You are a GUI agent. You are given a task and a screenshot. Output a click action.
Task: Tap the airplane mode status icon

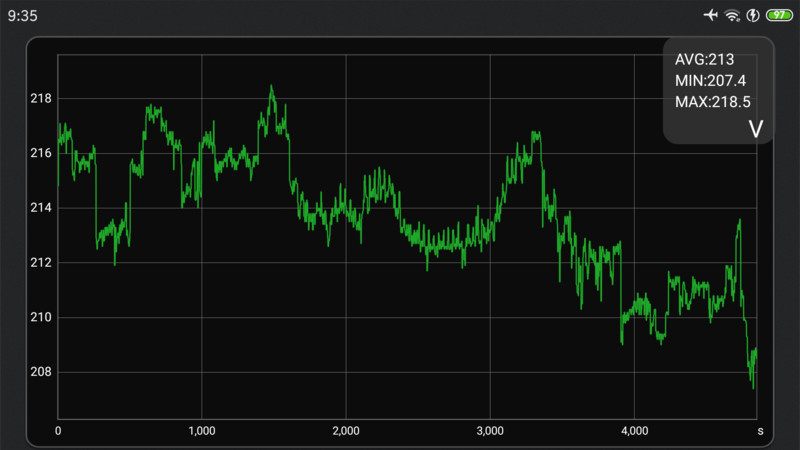point(711,16)
